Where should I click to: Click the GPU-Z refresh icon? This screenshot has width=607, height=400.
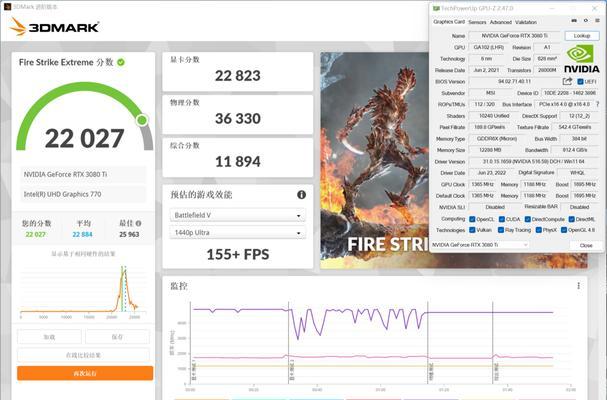click(586, 21)
